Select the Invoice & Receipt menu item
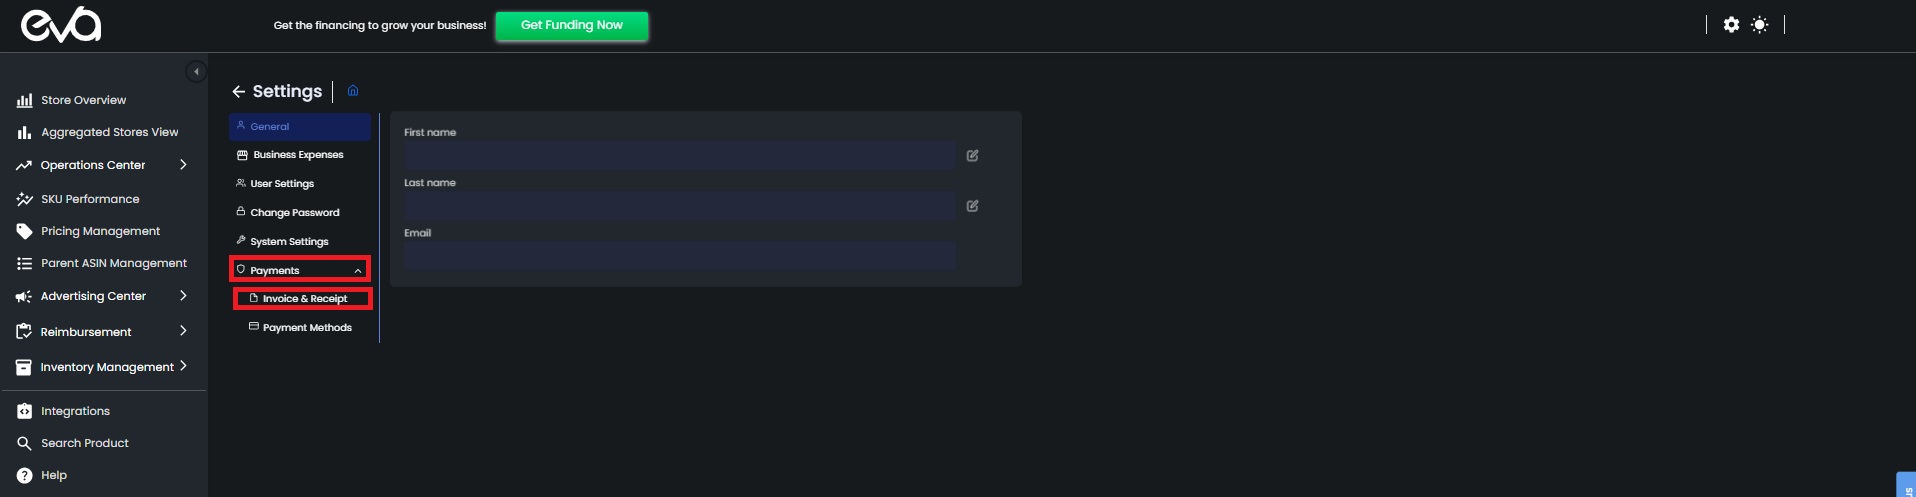 [304, 299]
